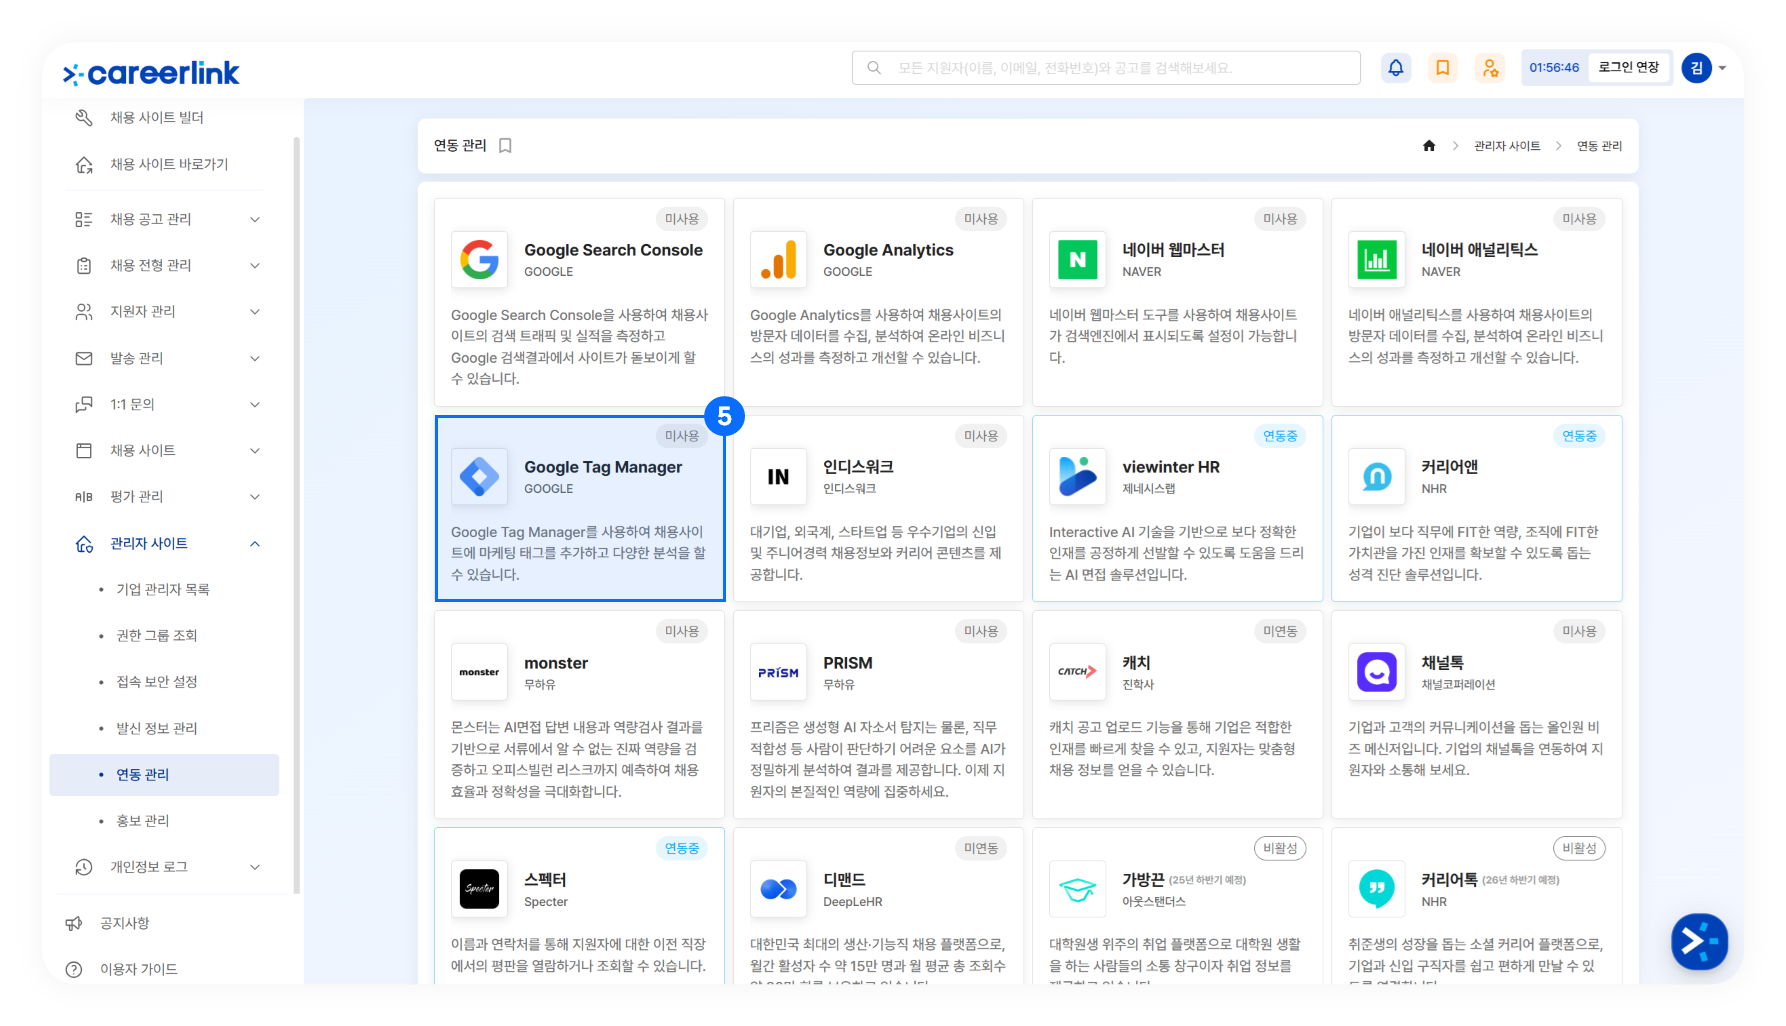Collapse the 관리자 사이트 menu
1786x1026 pixels.
168,543
